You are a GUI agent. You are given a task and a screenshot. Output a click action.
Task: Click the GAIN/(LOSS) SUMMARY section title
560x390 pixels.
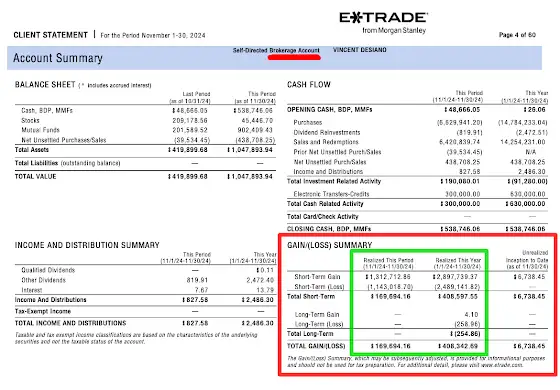coord(330,245)
